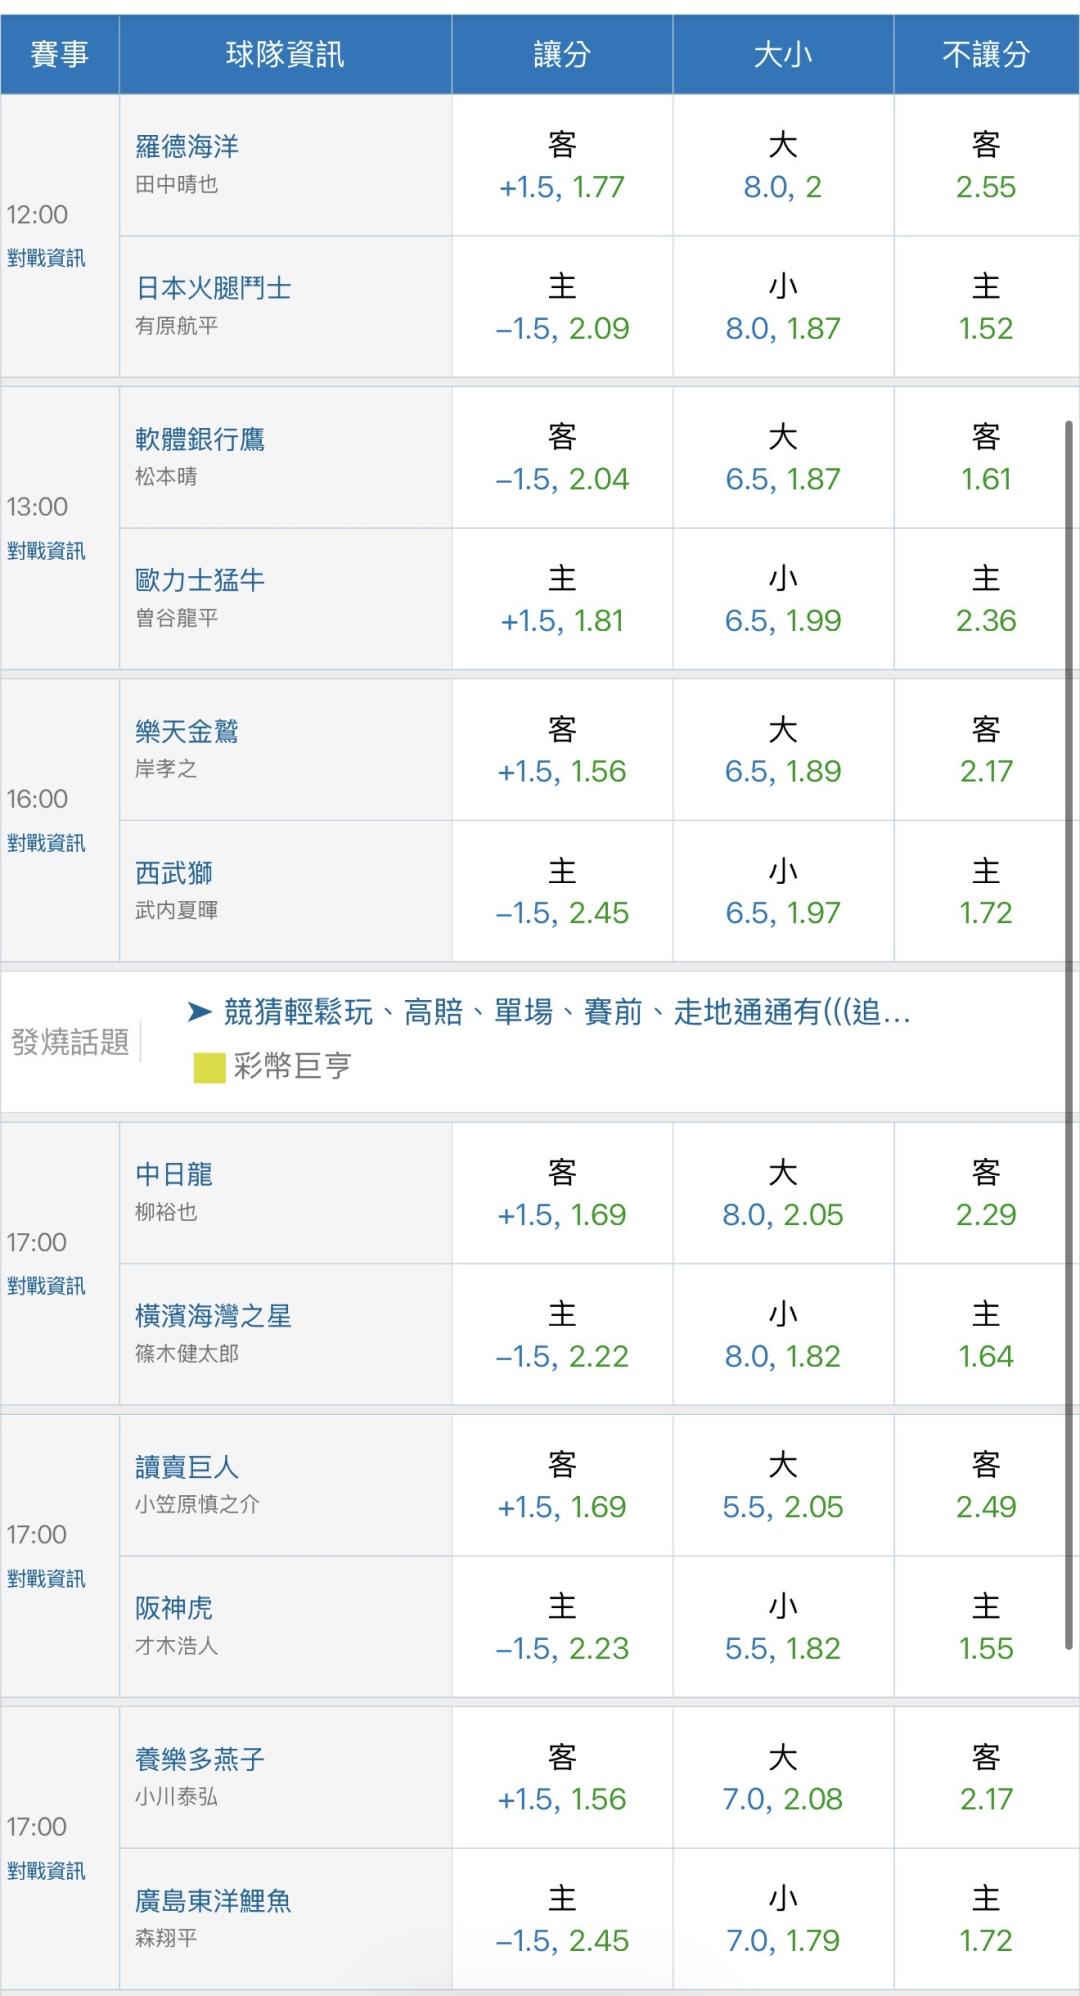Screen dimensions: 1080x1996
Task: Click the arrow icon before 競猜輕鬆玩 topic
Action: 200,1013
